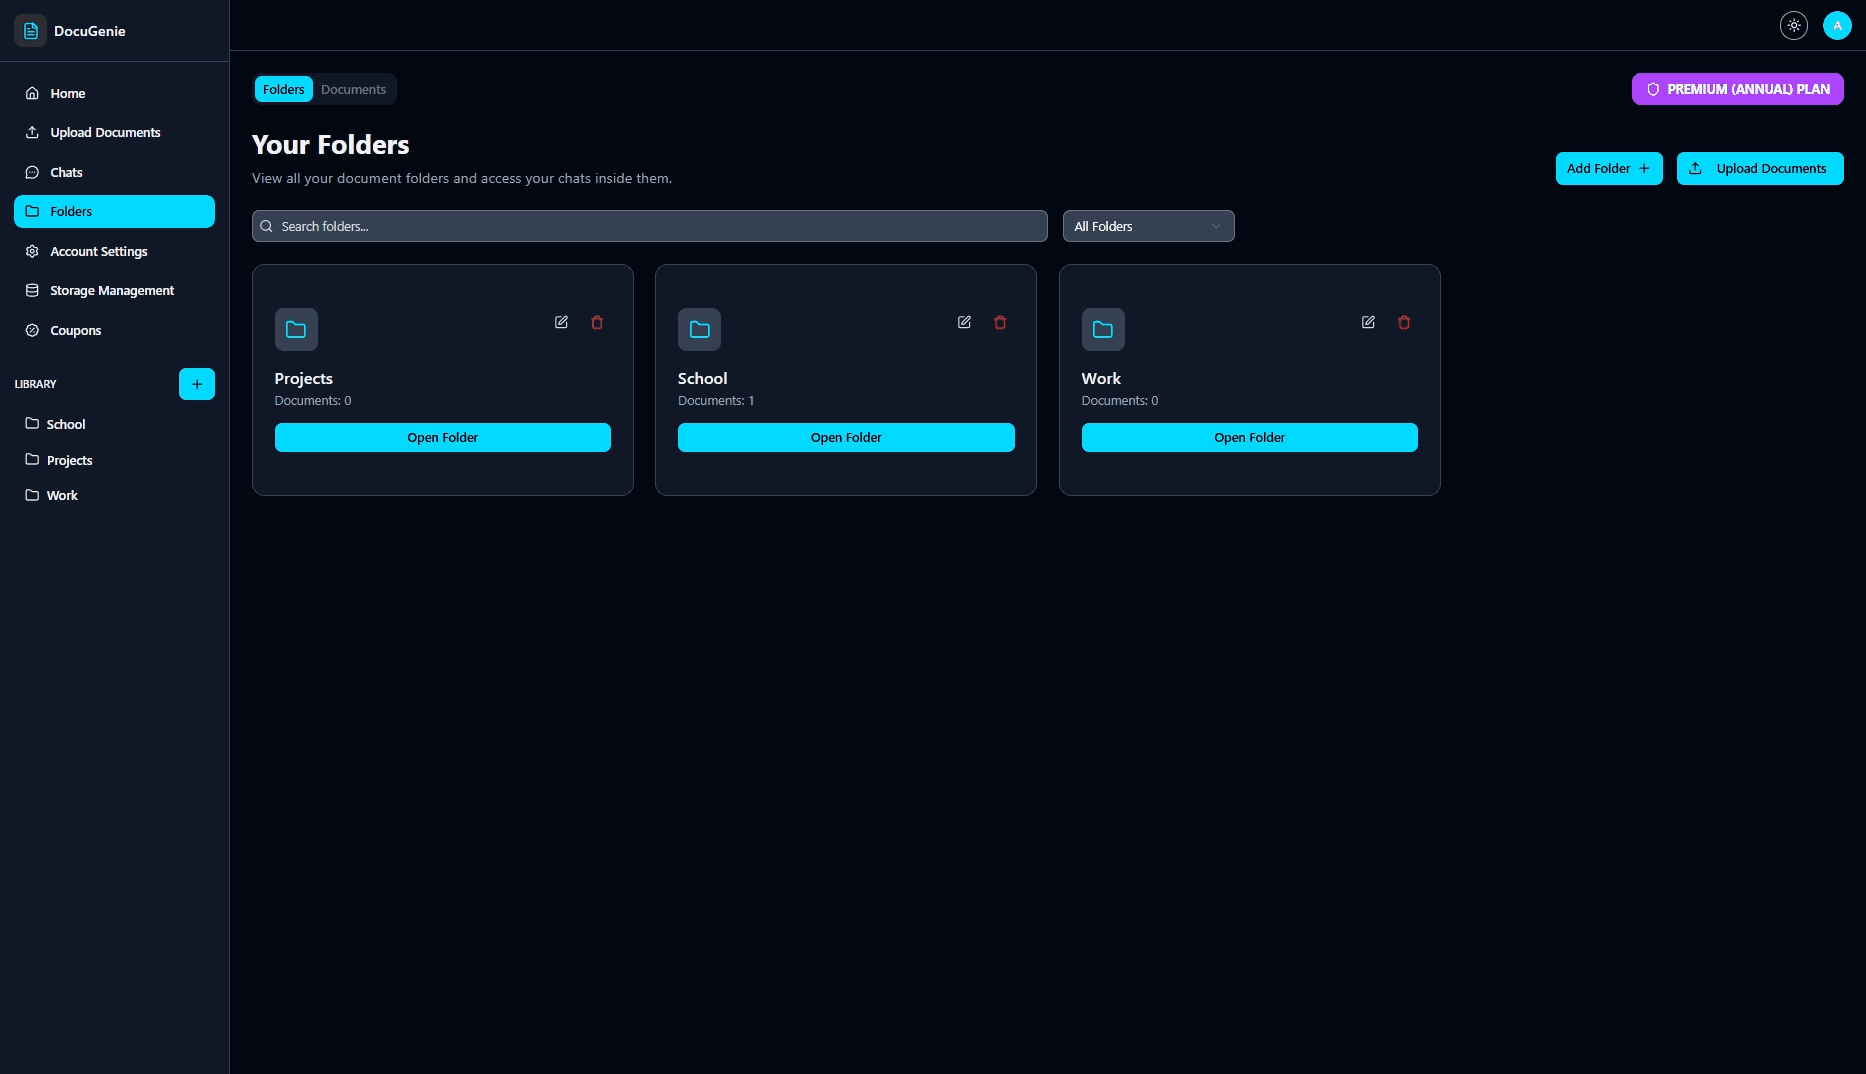Click the School card title text
The width and height of the screenshot is (1866, 1074).
(703, 378)
